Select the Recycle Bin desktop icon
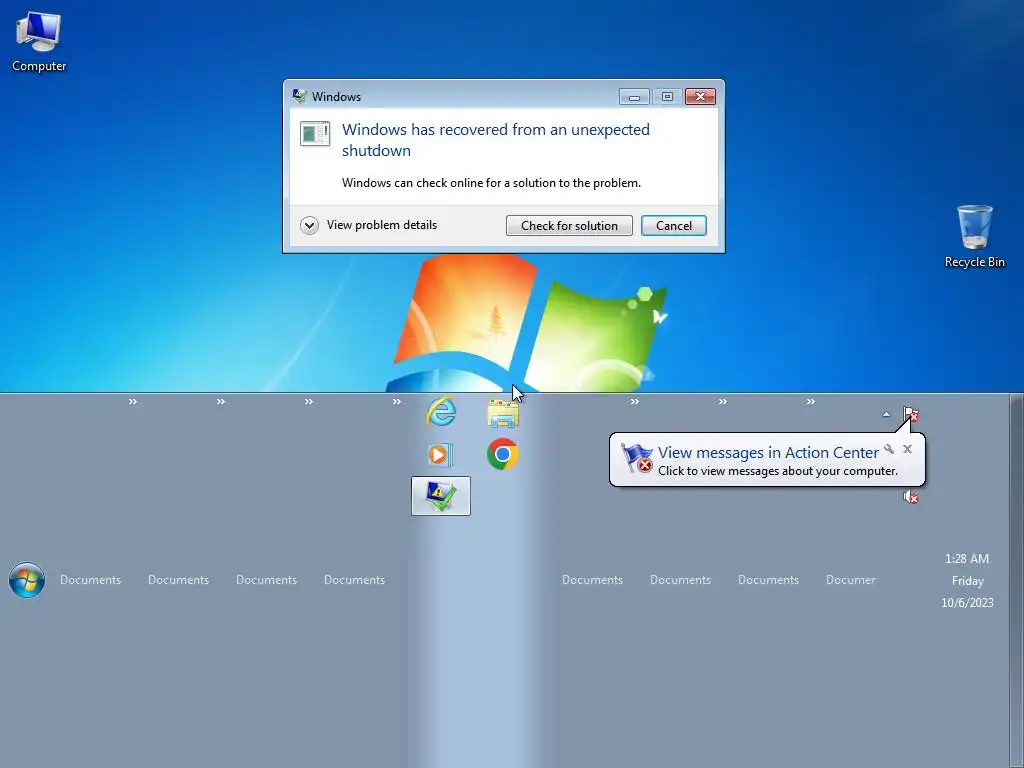 [x=974, y=236]
